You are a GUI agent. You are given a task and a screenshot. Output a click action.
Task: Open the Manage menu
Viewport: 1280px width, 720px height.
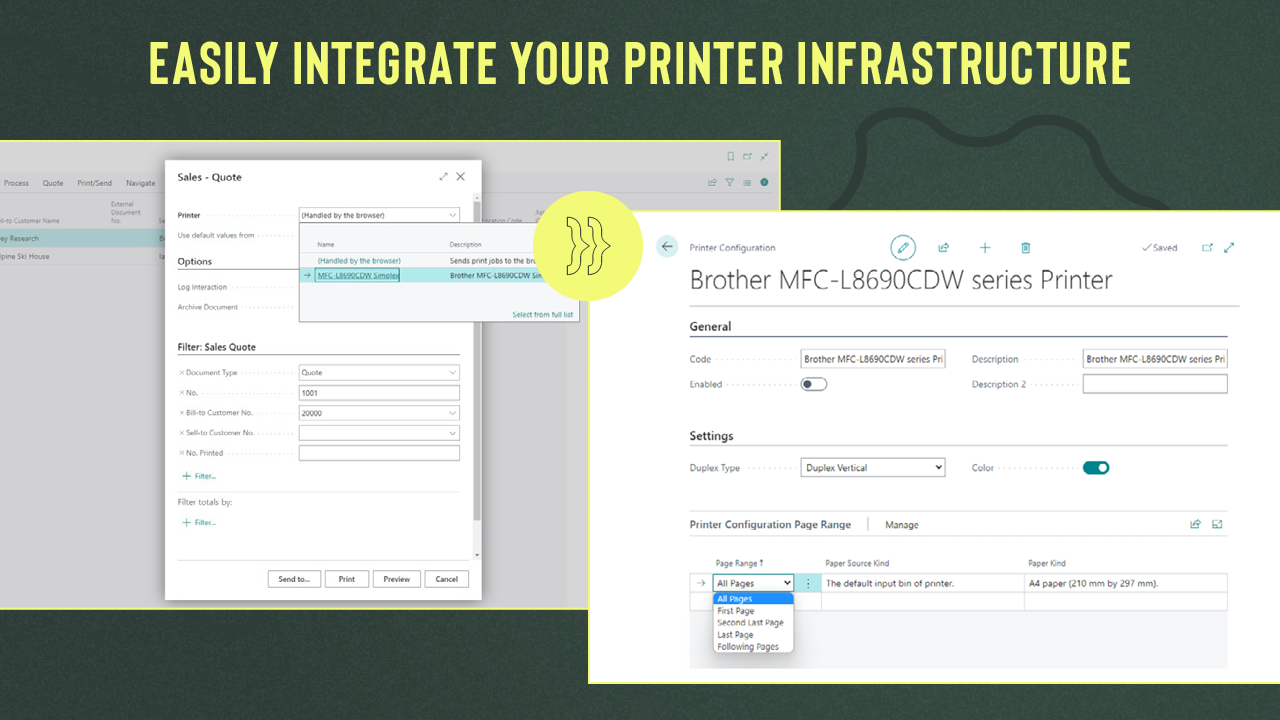click(901, 525)
